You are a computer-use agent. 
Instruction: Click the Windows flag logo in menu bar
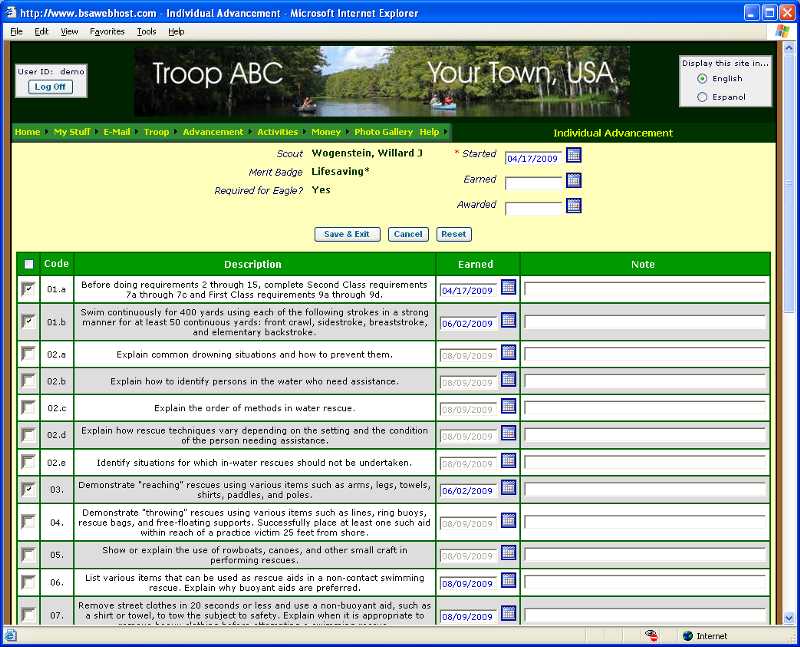tap(782, 31)
